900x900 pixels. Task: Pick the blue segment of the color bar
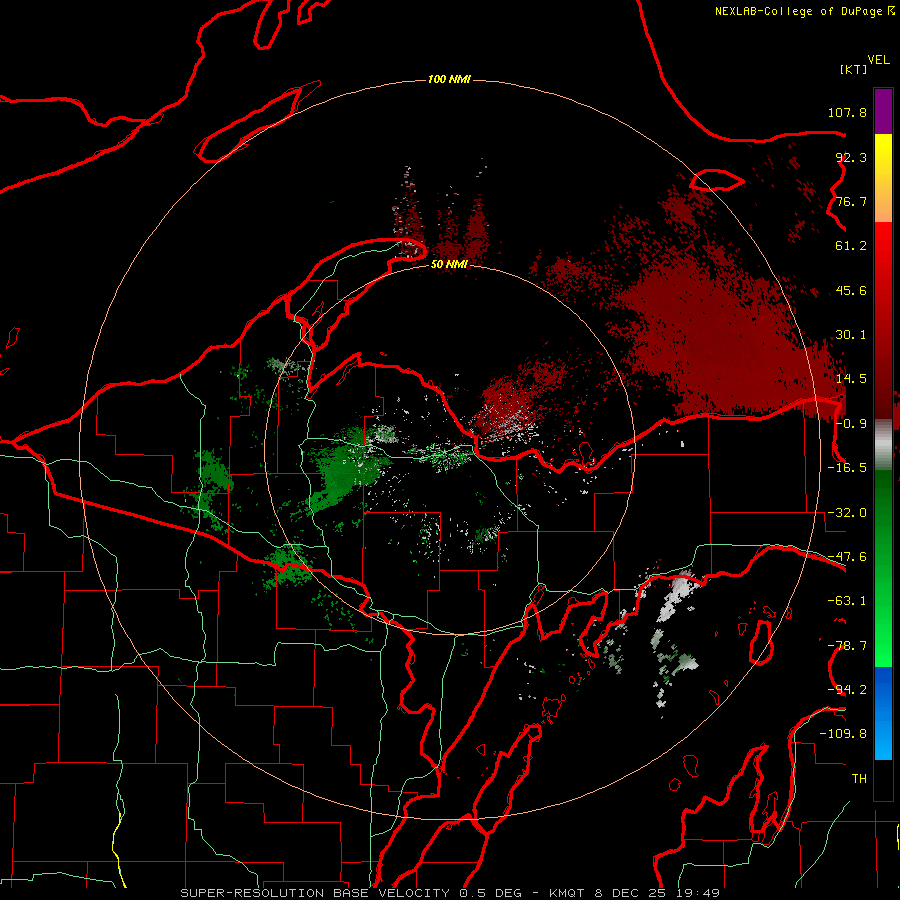point(883,713)
